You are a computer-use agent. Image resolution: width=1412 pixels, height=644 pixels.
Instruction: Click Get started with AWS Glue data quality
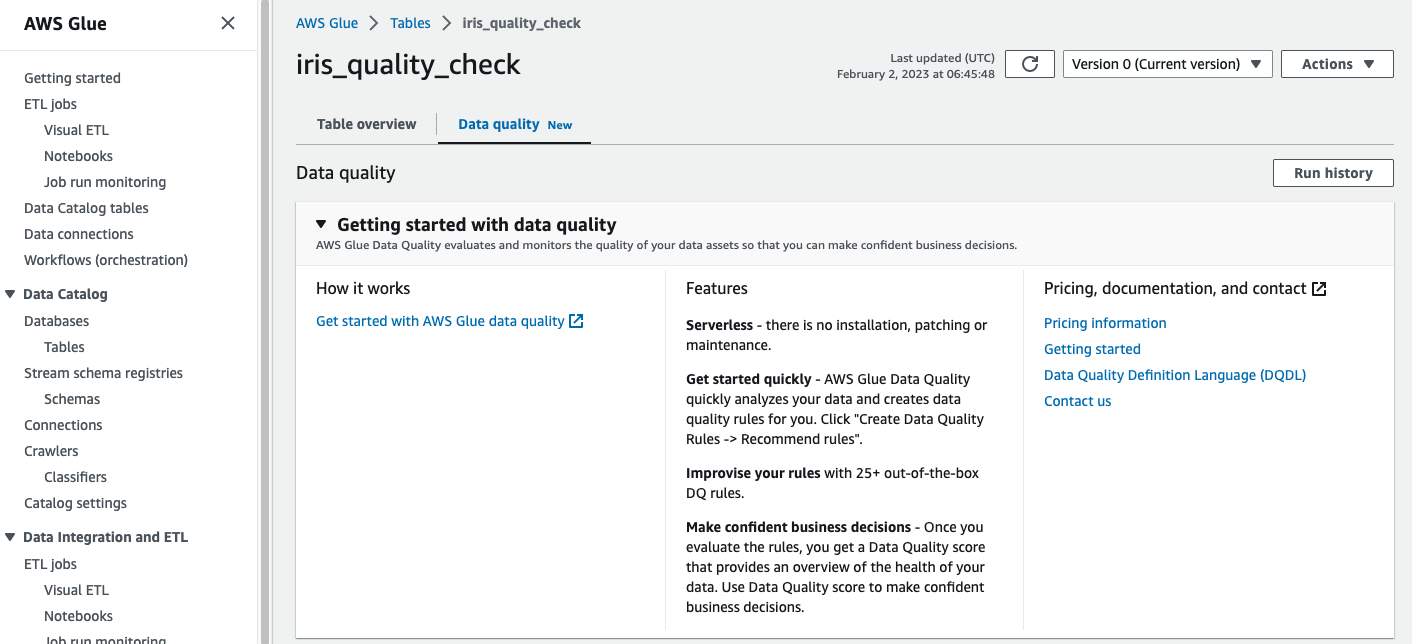440,321
